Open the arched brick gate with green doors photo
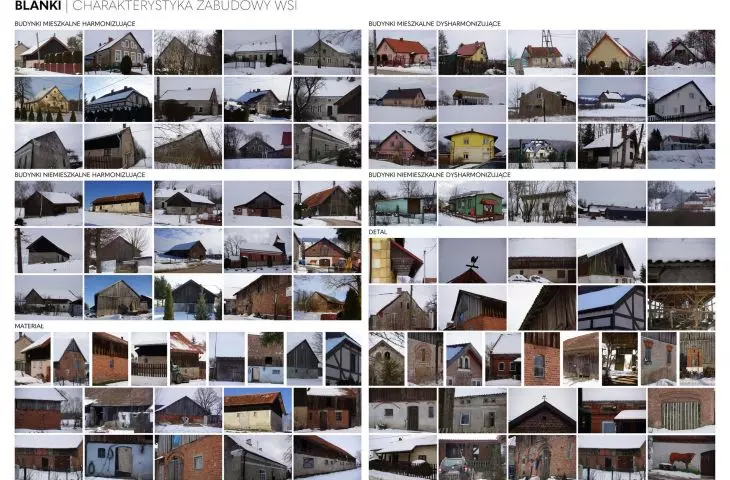The width and height of the screenshot is (730, 480). [681, 410]
